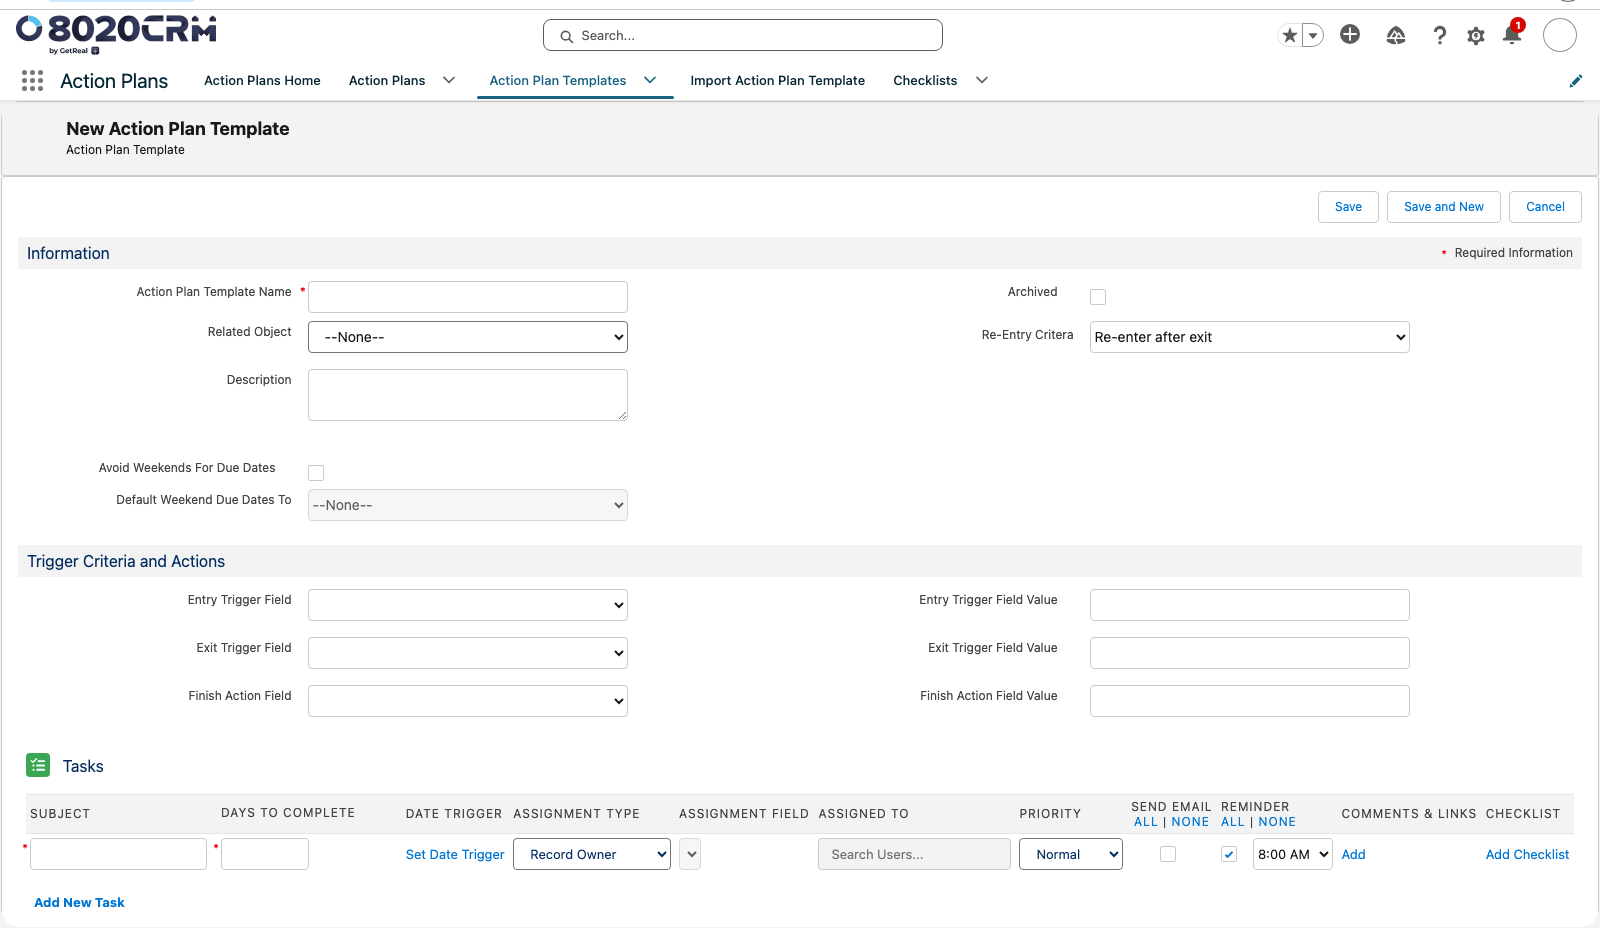Click the Days To Complete input
This screenshot has height=928, width=1600.
tap(265, 854)
